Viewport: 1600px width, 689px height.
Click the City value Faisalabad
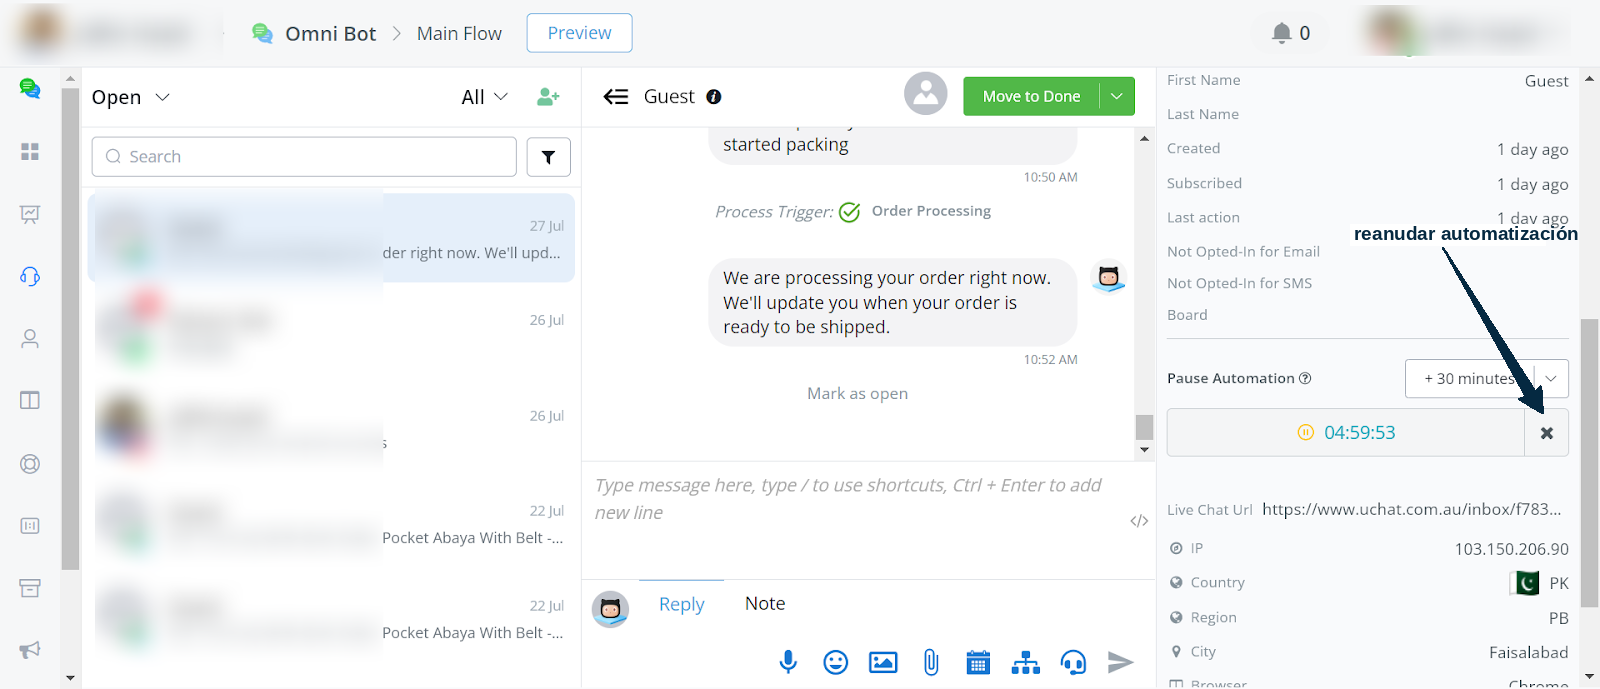(x=1528, y=652)
